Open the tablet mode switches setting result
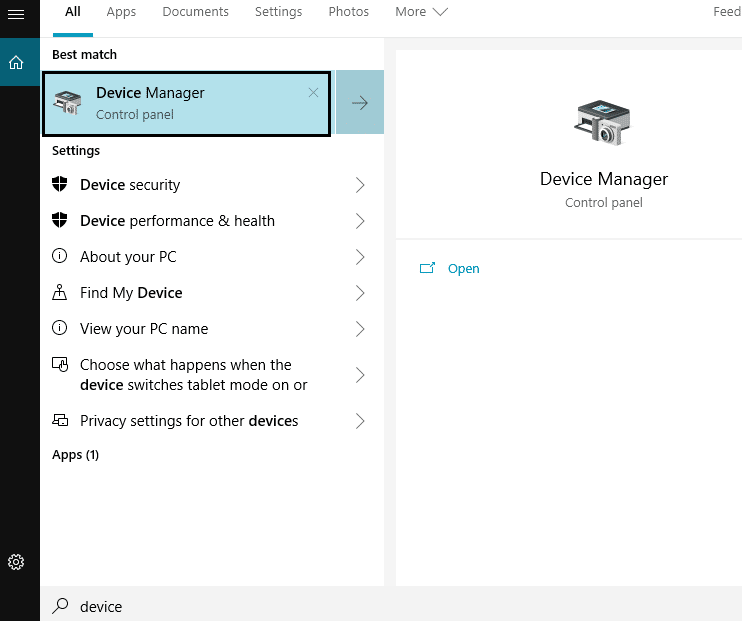This screenshot has height=621, width=742. (x=212, y=375)
